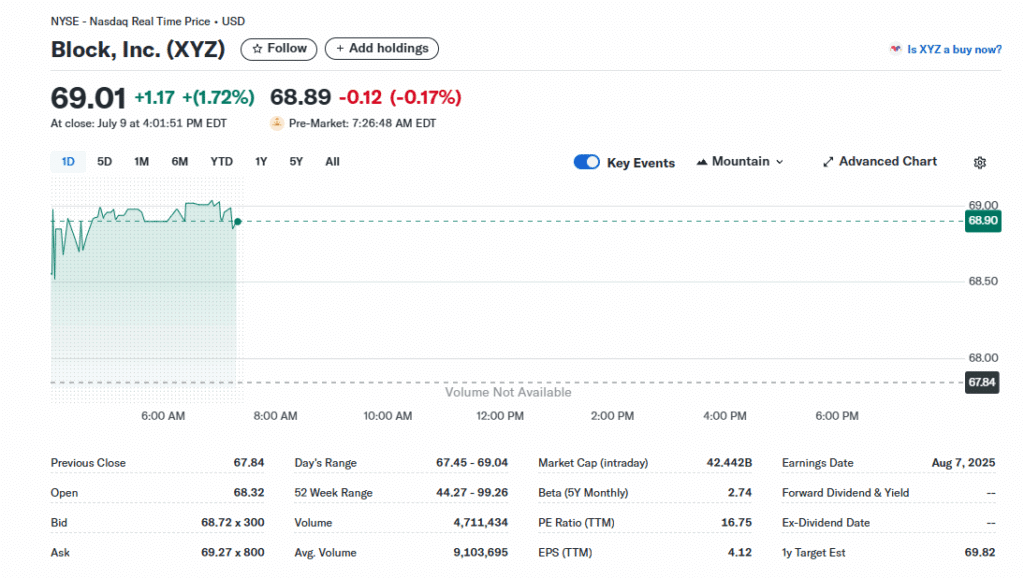1024x578 pixels.
Task: Switch chart to 6M range
Action: pyautogui.click(x=180, y=161)
